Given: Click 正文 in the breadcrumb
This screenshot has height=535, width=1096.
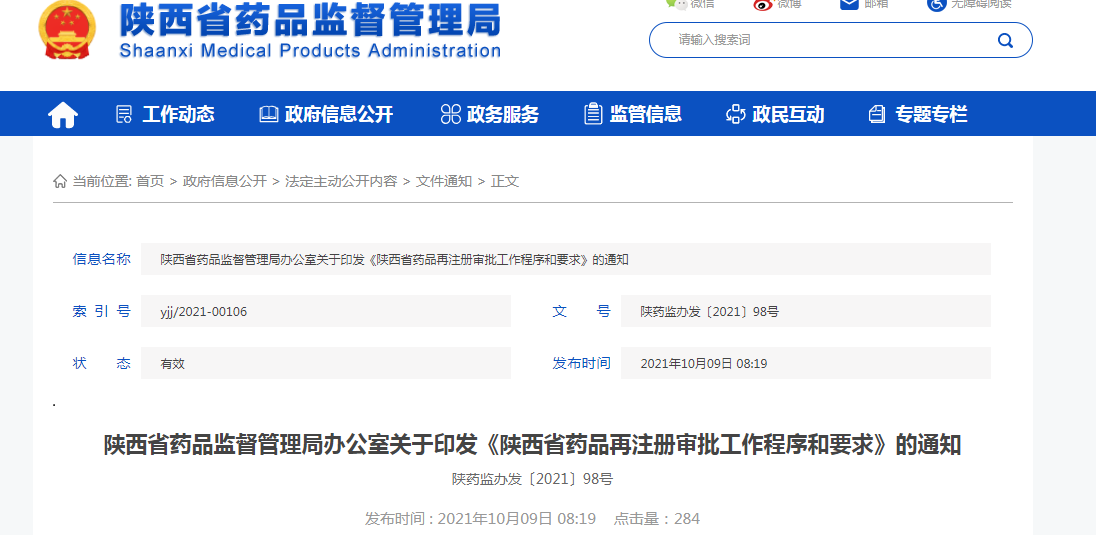Looking at the screenshot, I should 505,181.
